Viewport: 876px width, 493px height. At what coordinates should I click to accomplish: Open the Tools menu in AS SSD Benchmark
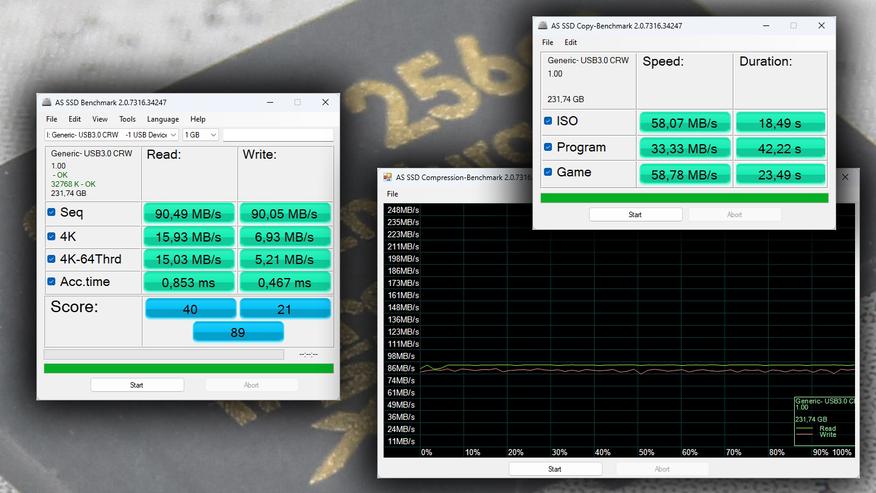click(x=127, y=119)
